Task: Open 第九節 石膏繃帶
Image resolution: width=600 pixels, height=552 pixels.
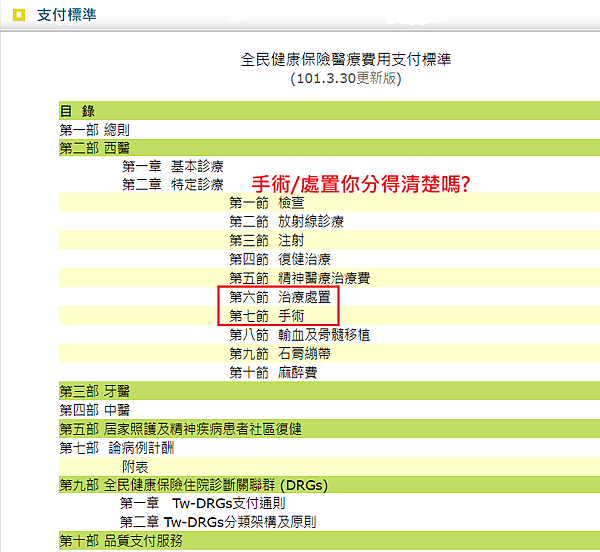Action: tap(280, 353)
